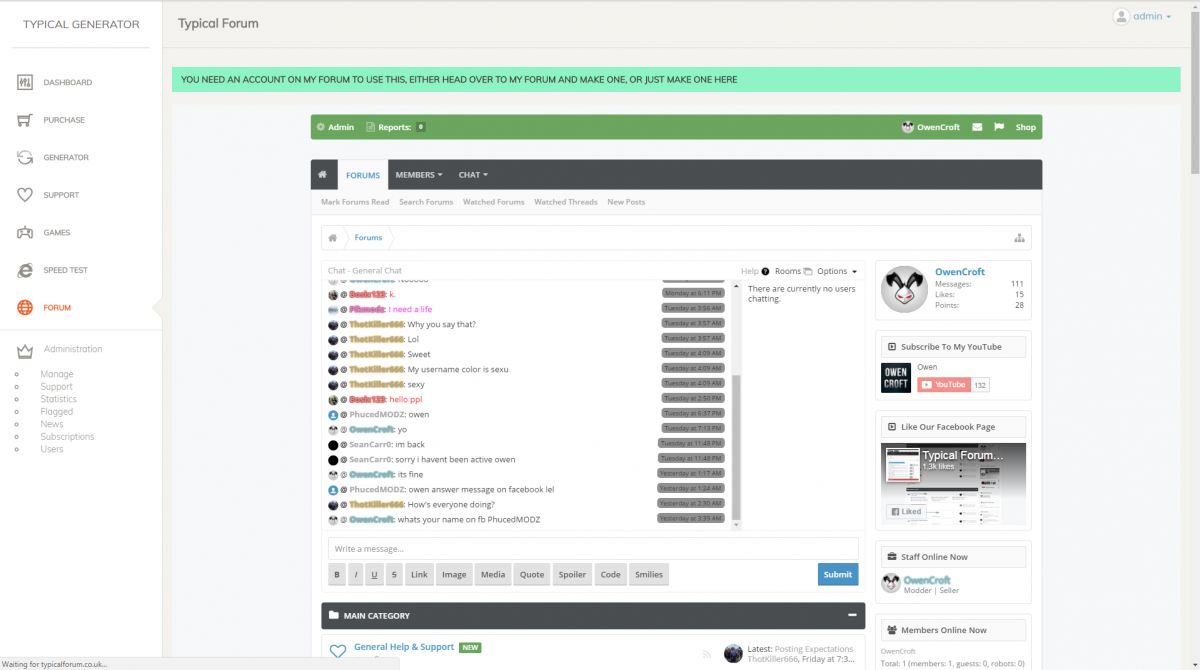1200x670 pixels.
Task: Open the inbox envelope icon
Action: click(977, 127)
